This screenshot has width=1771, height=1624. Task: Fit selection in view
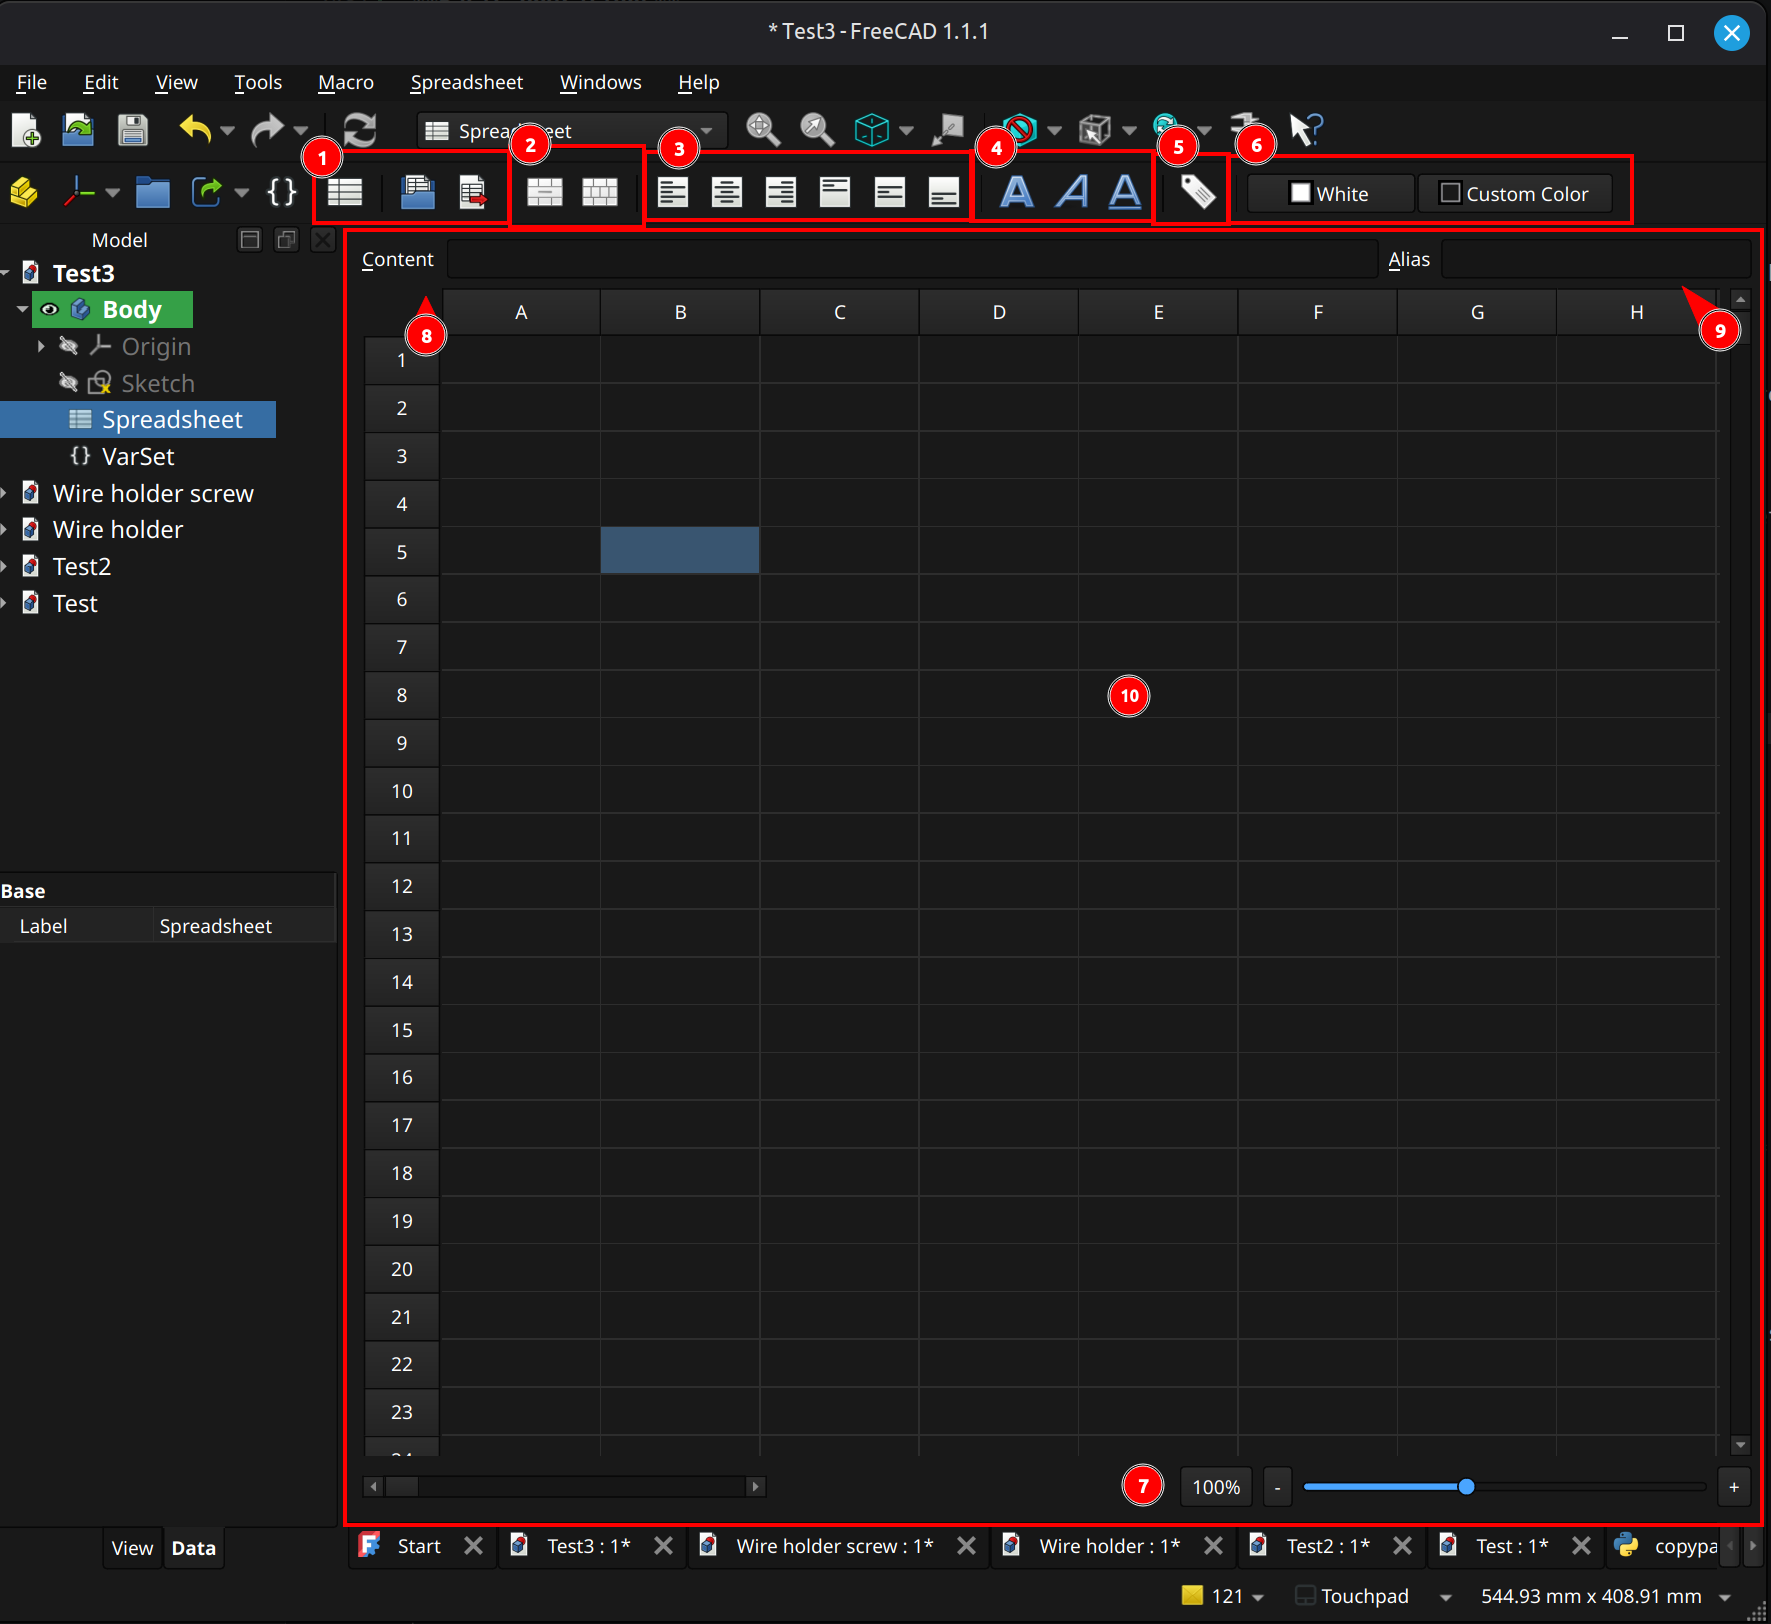(817, 130)
